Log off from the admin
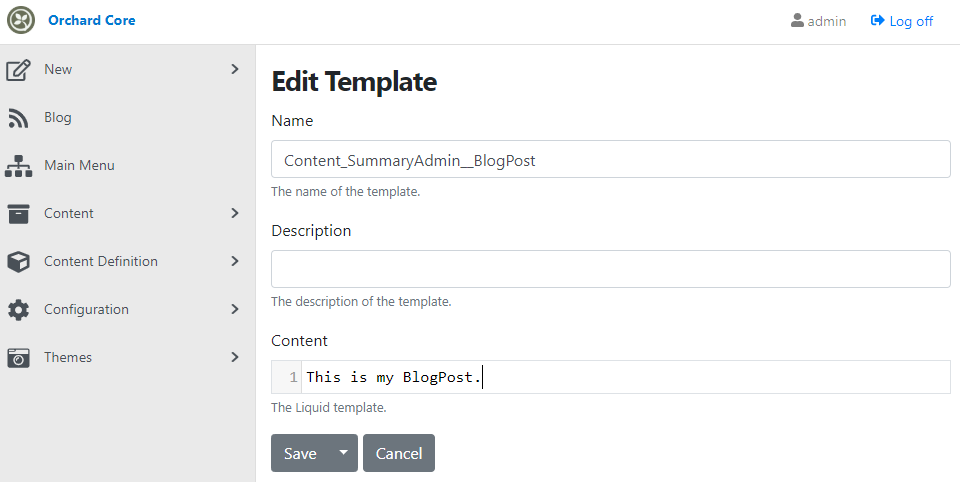 tap(901, 21)
